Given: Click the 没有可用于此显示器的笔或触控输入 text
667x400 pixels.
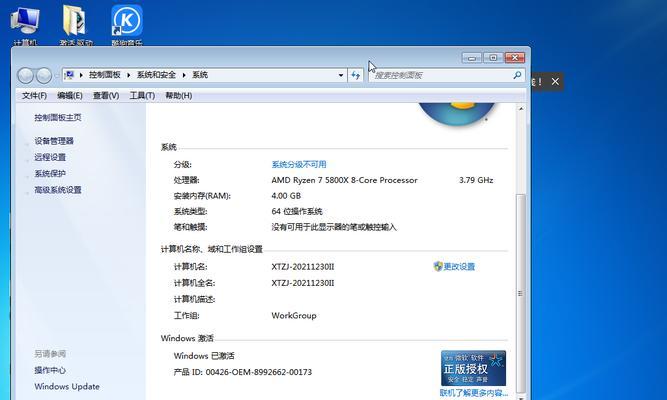Looking at the screenshot, I should click(334, 227).
